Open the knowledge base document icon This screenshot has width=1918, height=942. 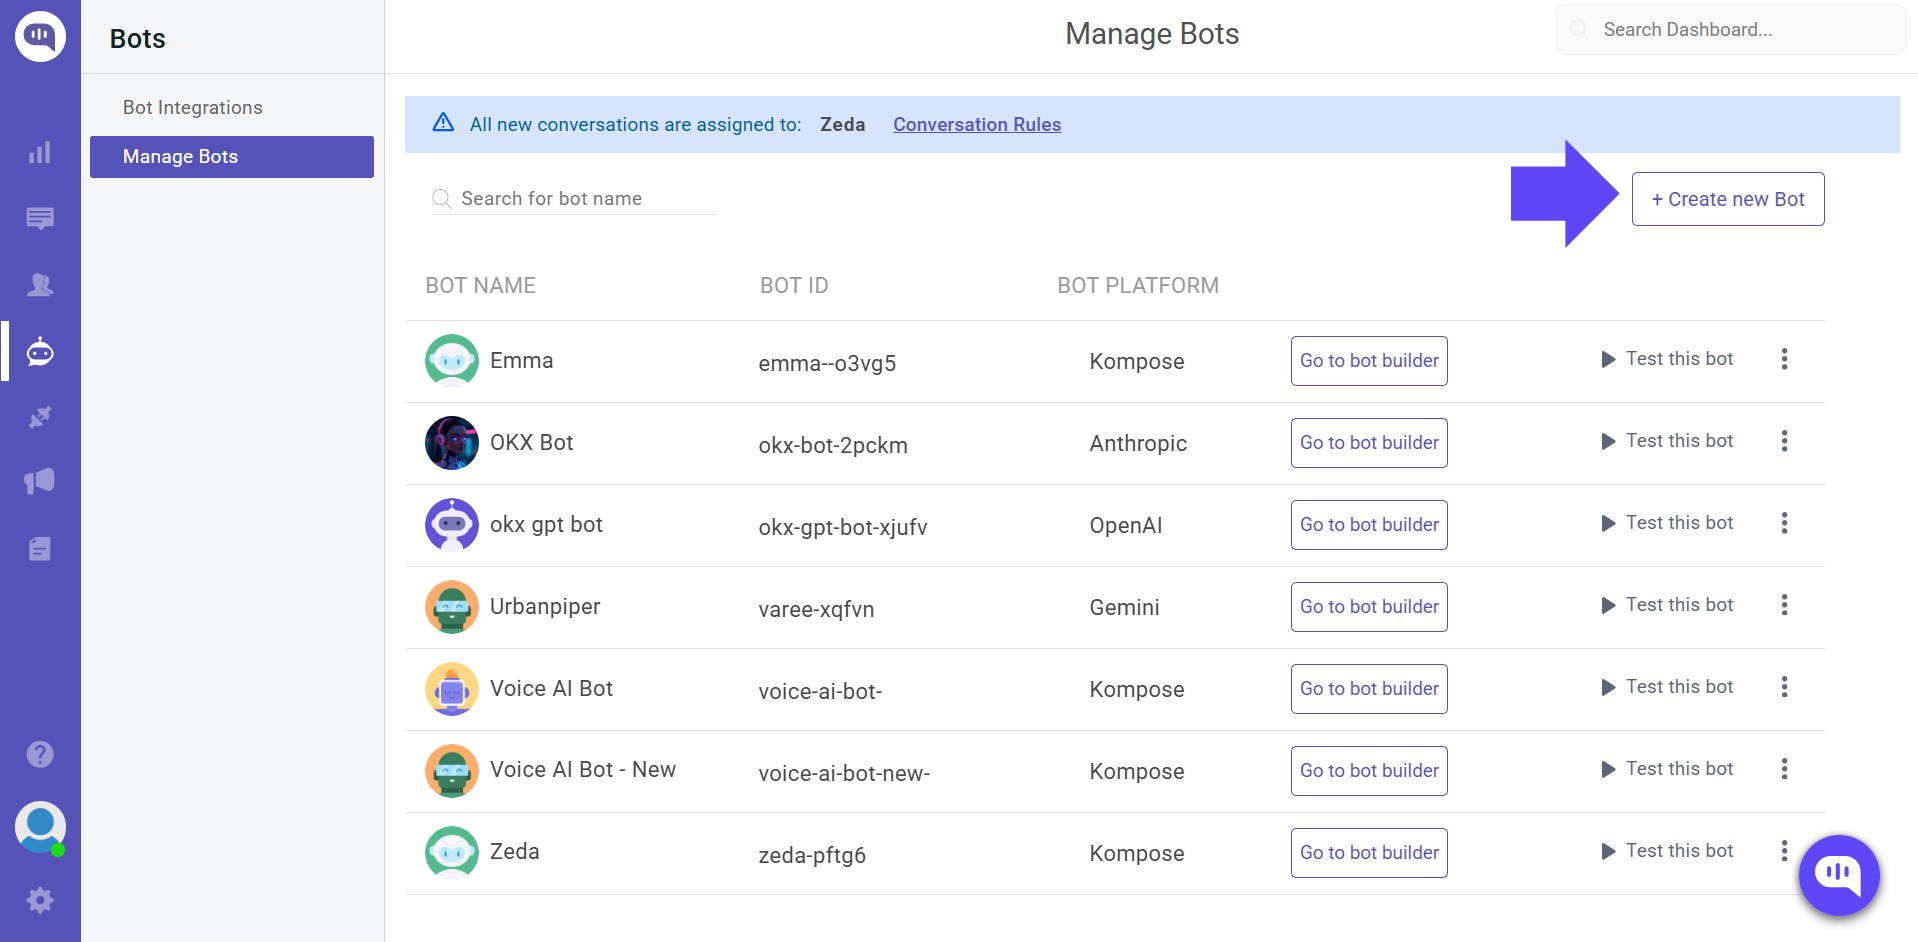point(40,548)
